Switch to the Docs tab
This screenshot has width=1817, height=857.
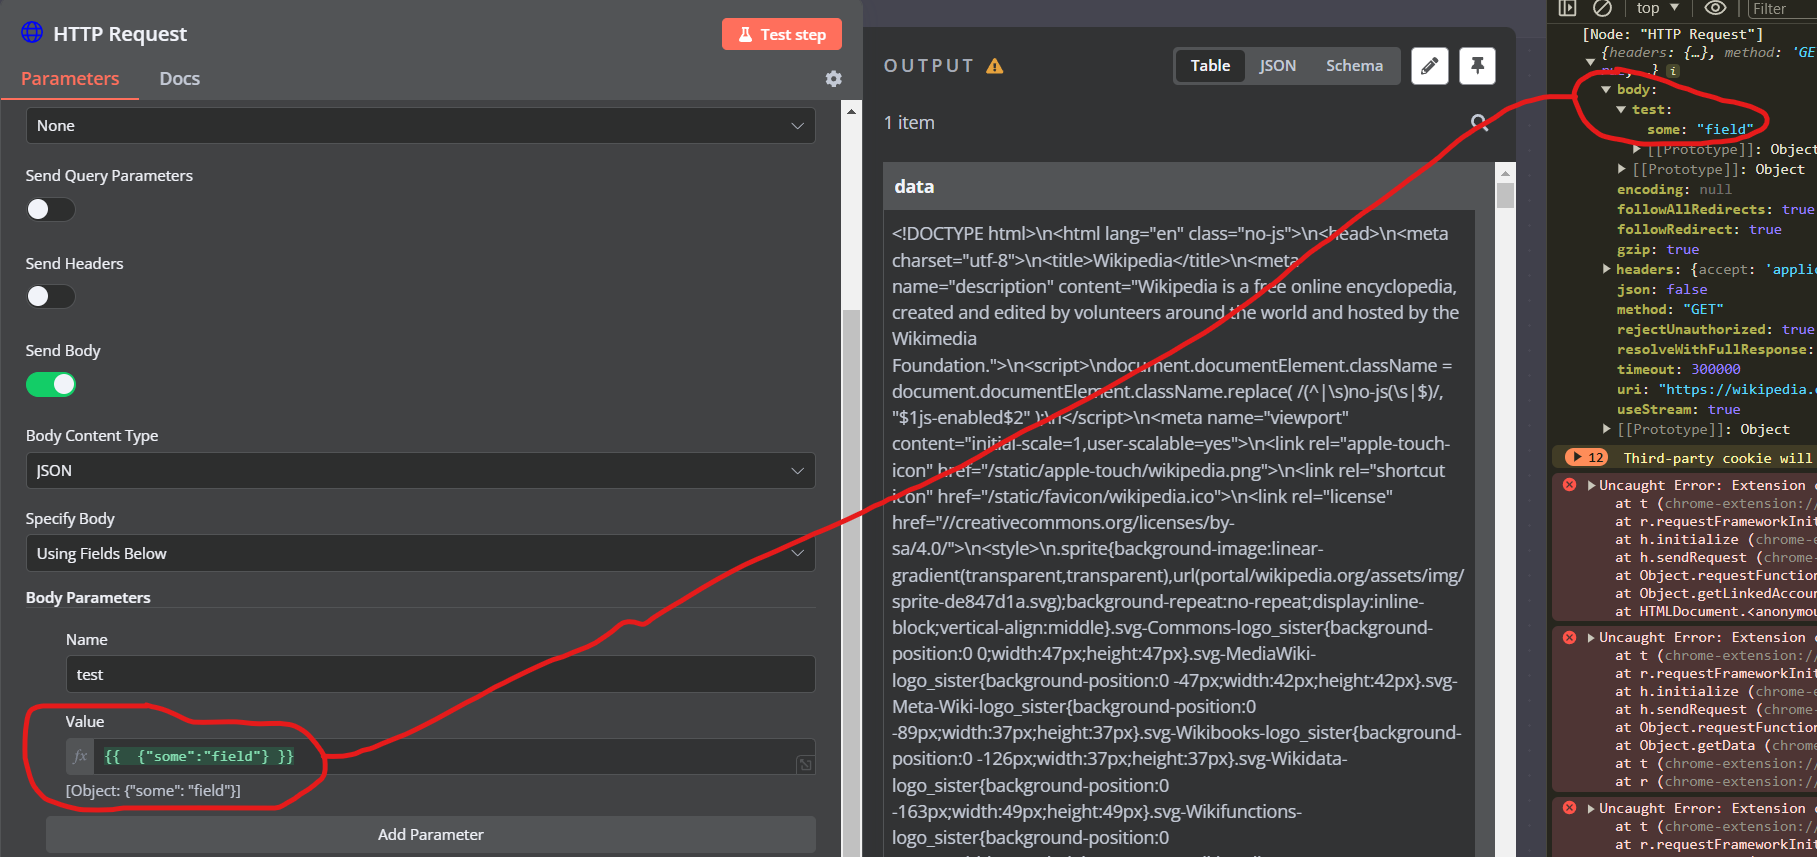[x=179, y=79]
